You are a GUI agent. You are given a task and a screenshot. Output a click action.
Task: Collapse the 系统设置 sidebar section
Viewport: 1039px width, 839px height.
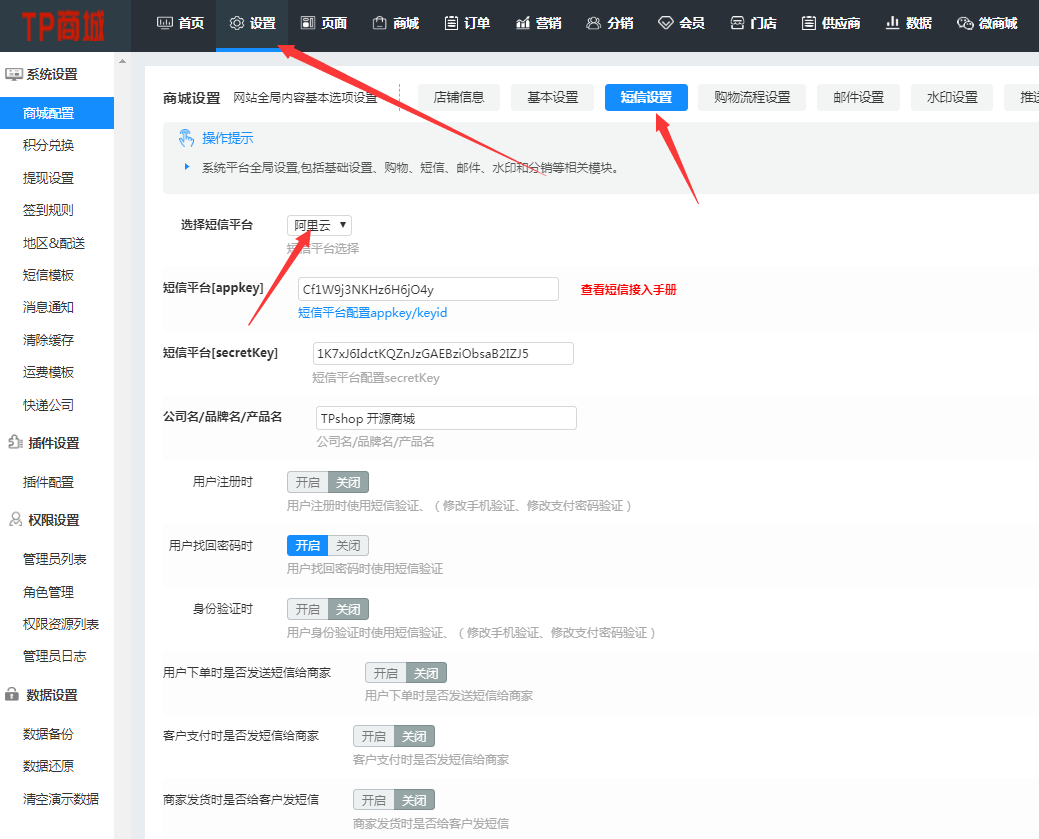(x=51, y=74)
